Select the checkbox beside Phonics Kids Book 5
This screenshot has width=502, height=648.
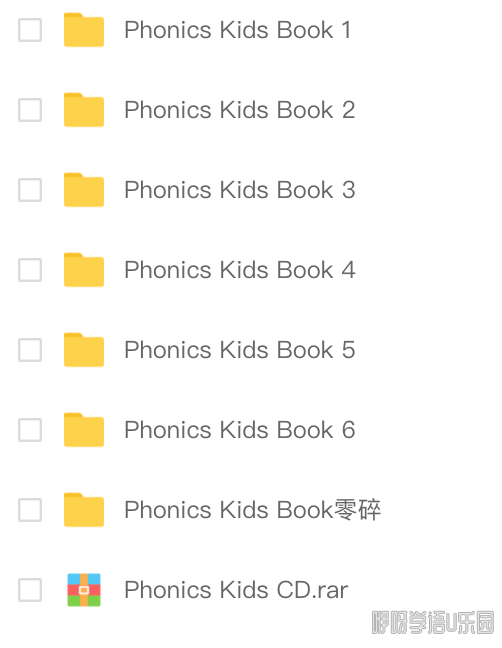tap(30, 350)
